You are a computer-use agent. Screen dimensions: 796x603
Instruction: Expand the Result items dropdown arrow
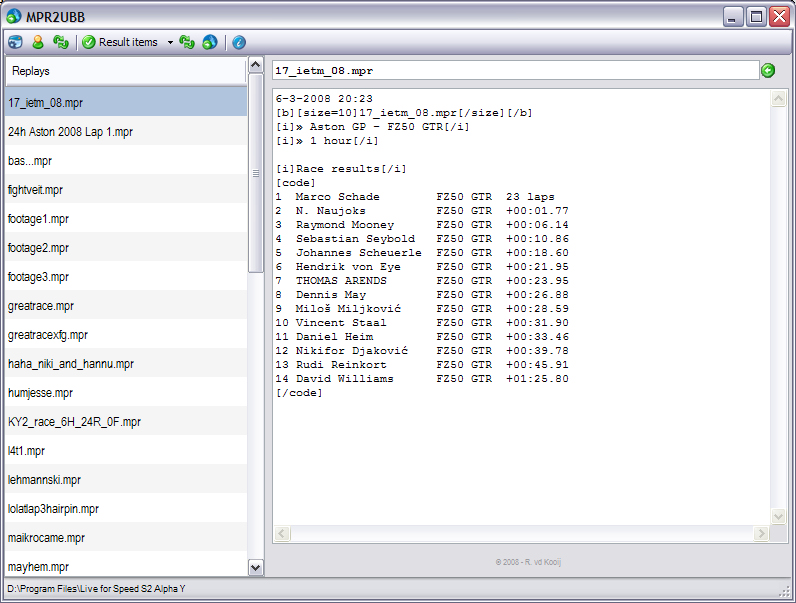coord(170,42)
